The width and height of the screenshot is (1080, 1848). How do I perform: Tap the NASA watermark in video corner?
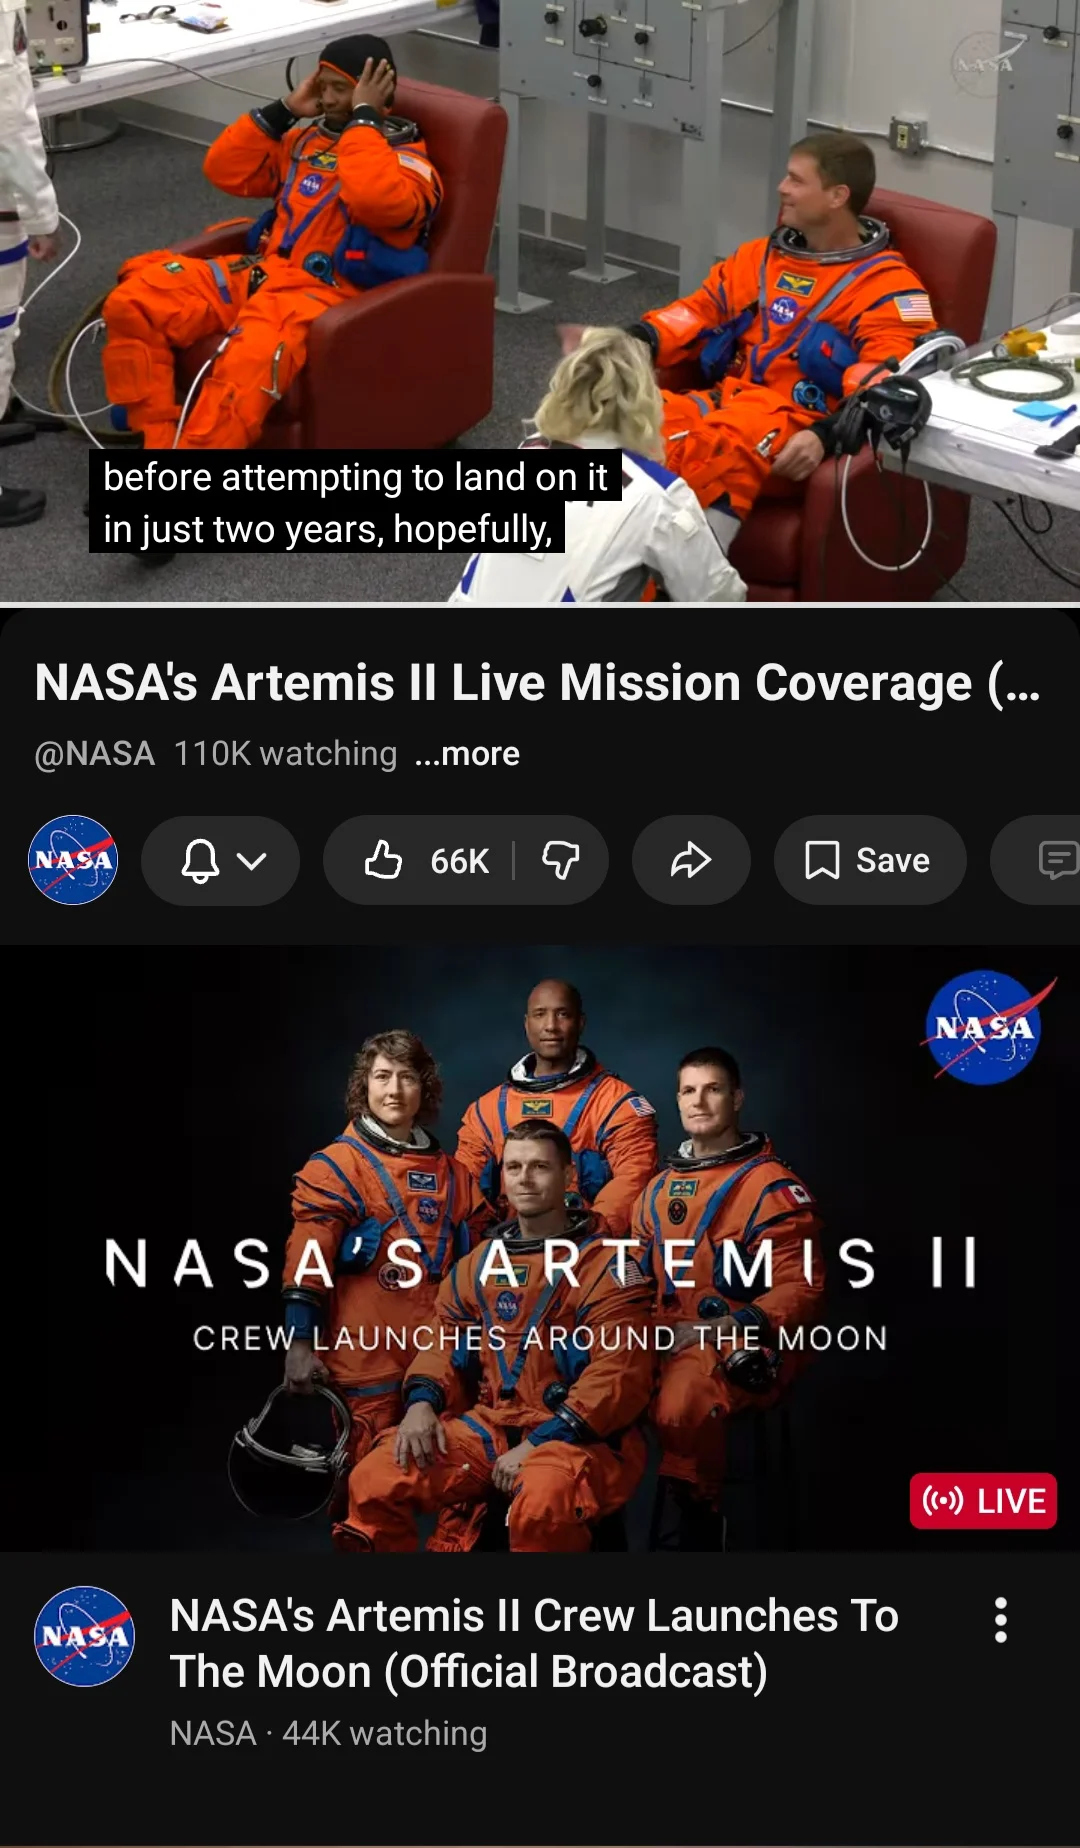987,63
